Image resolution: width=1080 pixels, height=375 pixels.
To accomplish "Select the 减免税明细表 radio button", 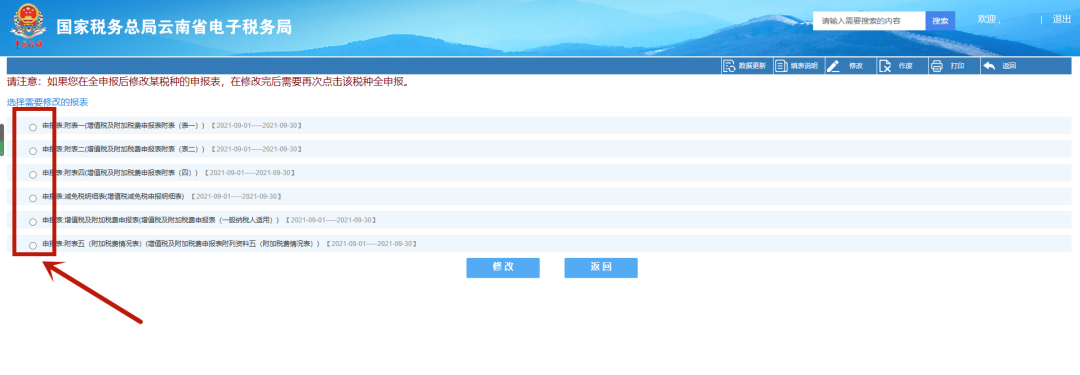I will [x=33, y=199].
